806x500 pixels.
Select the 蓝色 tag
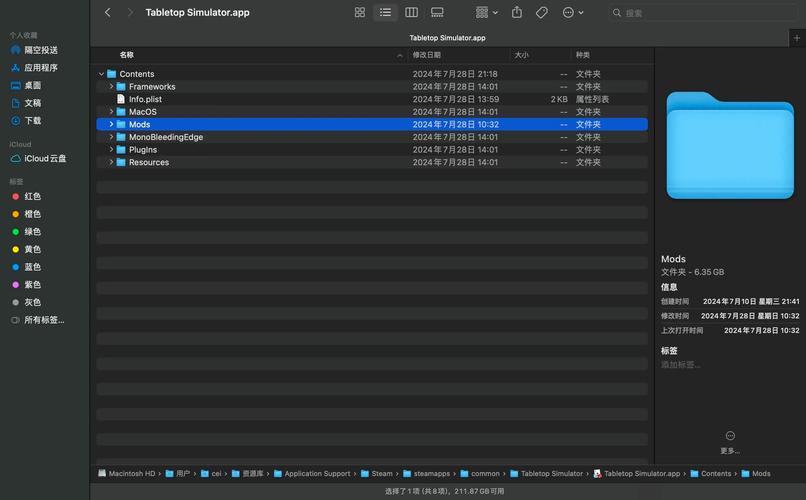(26, 267)
